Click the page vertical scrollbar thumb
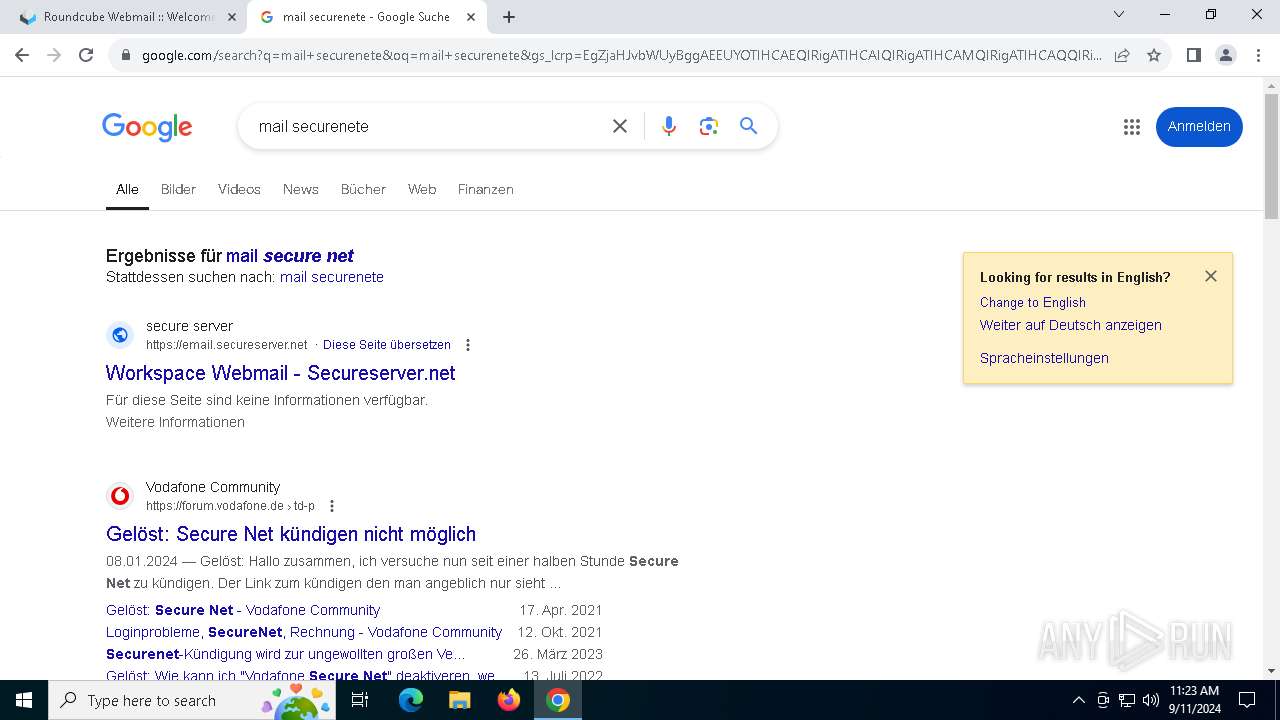This screenshot has width=1280, height=720. (x=1271, y=155)
